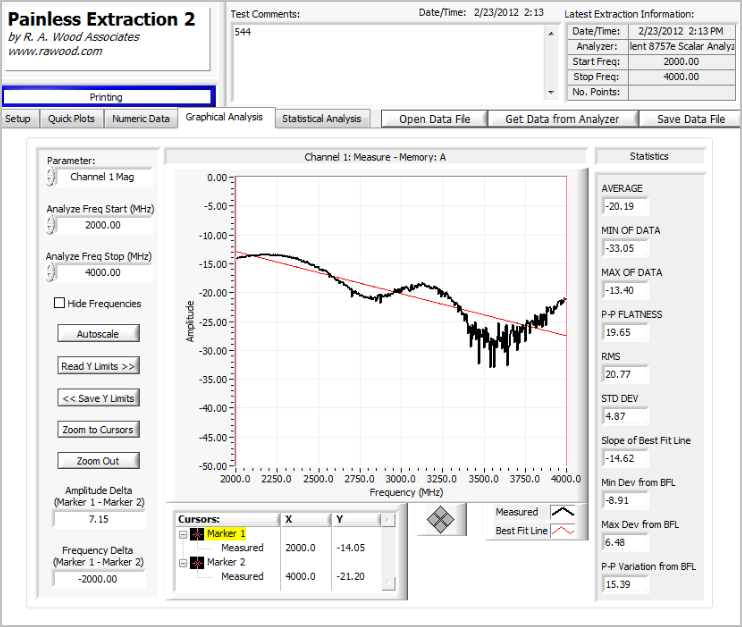Click the Cursors list scrollbar up arrow
The image size is (742, 627).
click(388, 520)
